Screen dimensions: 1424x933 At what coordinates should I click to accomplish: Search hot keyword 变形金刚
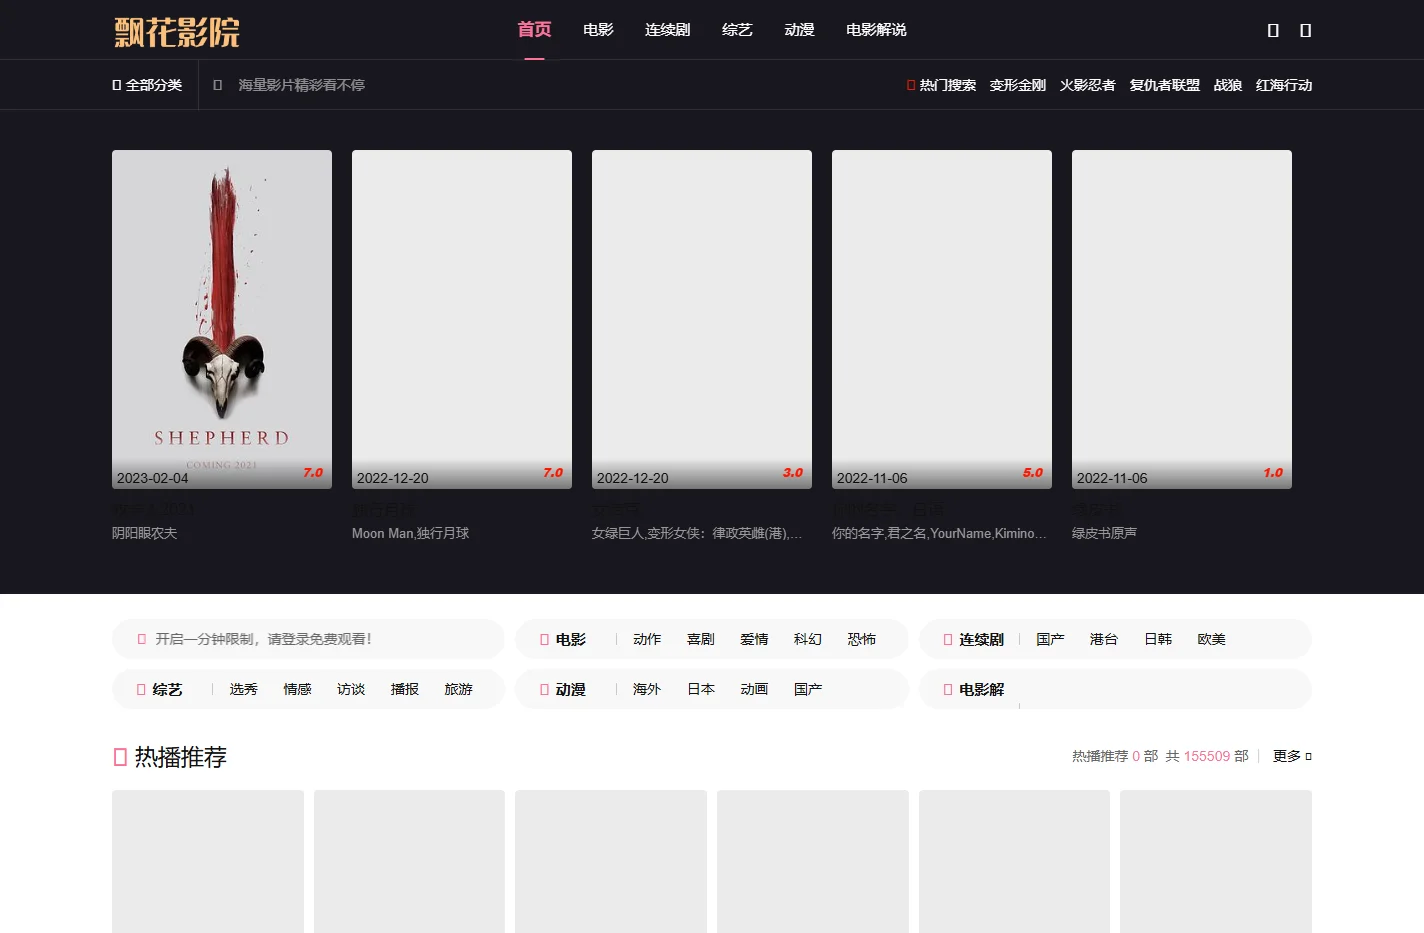click(1018, 85)
